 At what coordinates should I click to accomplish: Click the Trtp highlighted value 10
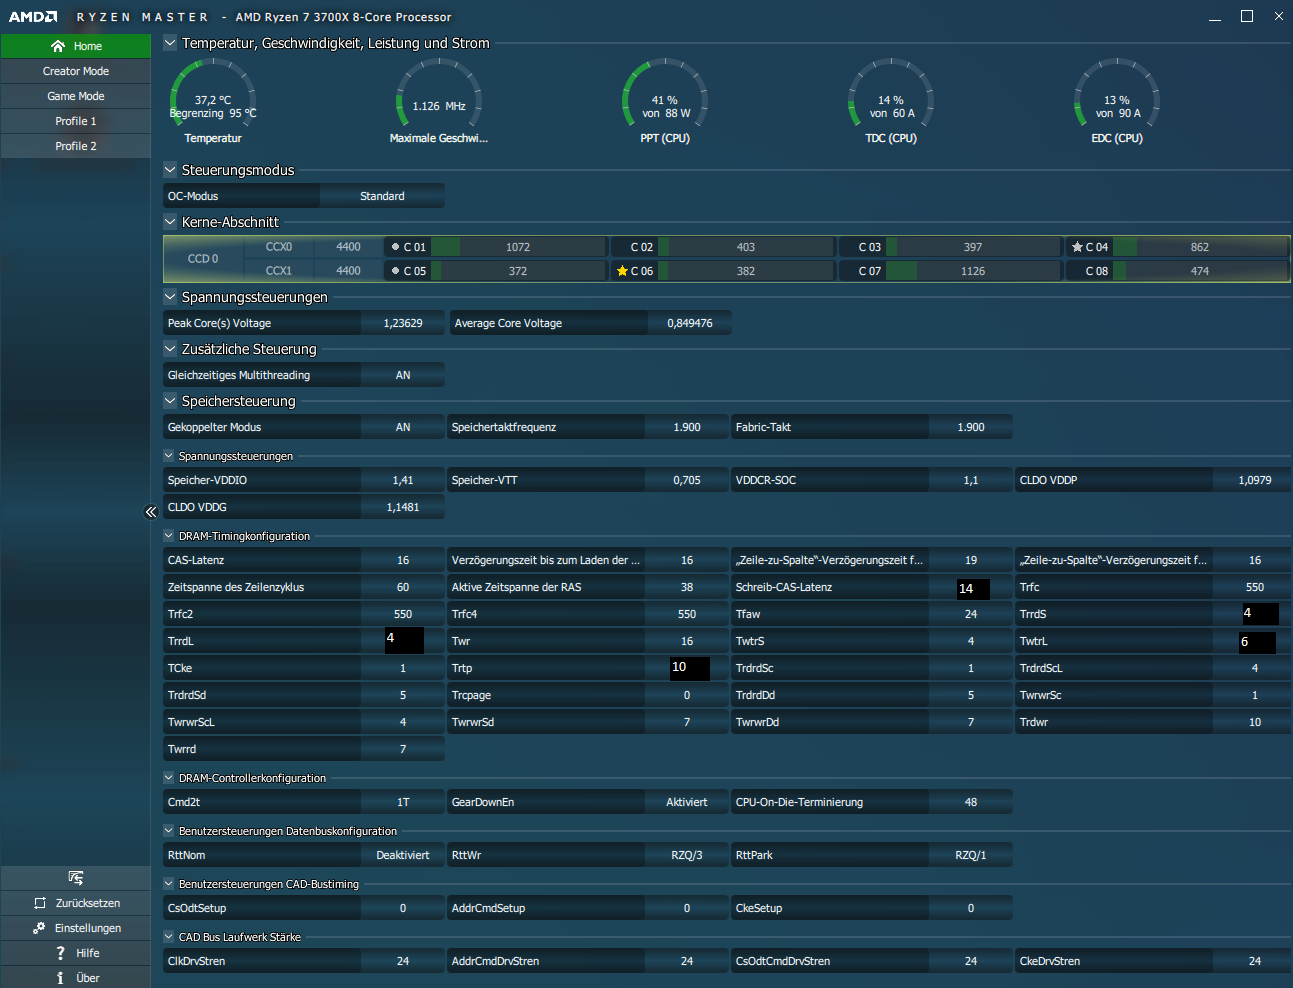pyautogui.click(x=690, y=668)
